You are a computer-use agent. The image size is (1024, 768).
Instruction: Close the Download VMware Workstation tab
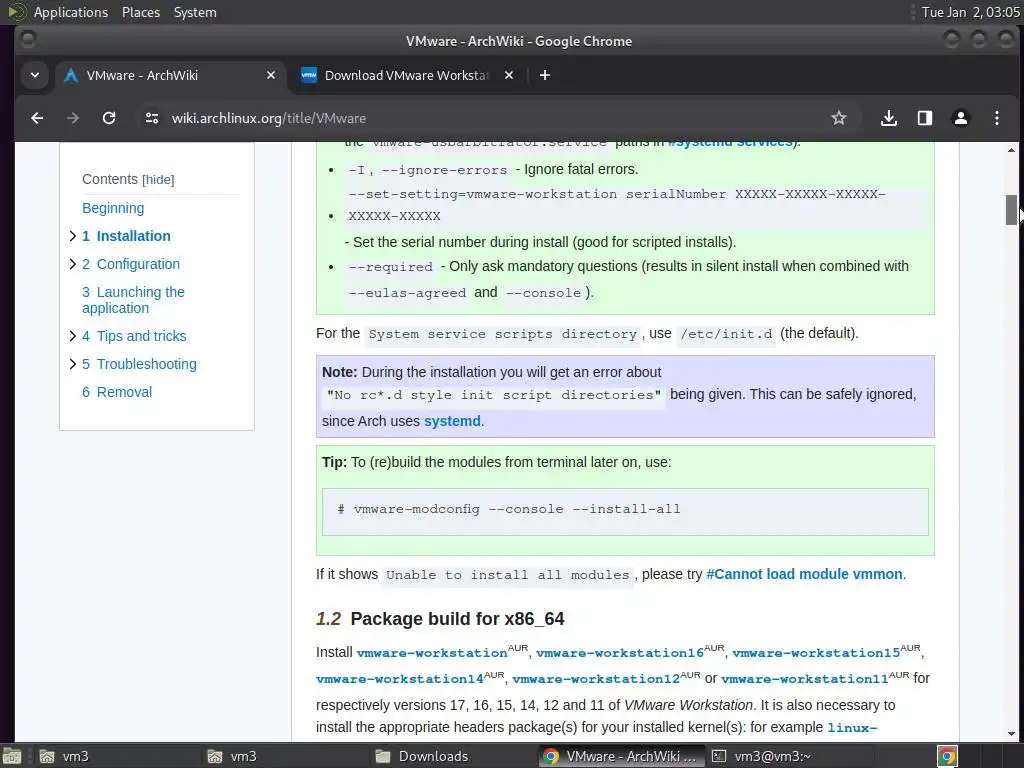click(509, 75)
